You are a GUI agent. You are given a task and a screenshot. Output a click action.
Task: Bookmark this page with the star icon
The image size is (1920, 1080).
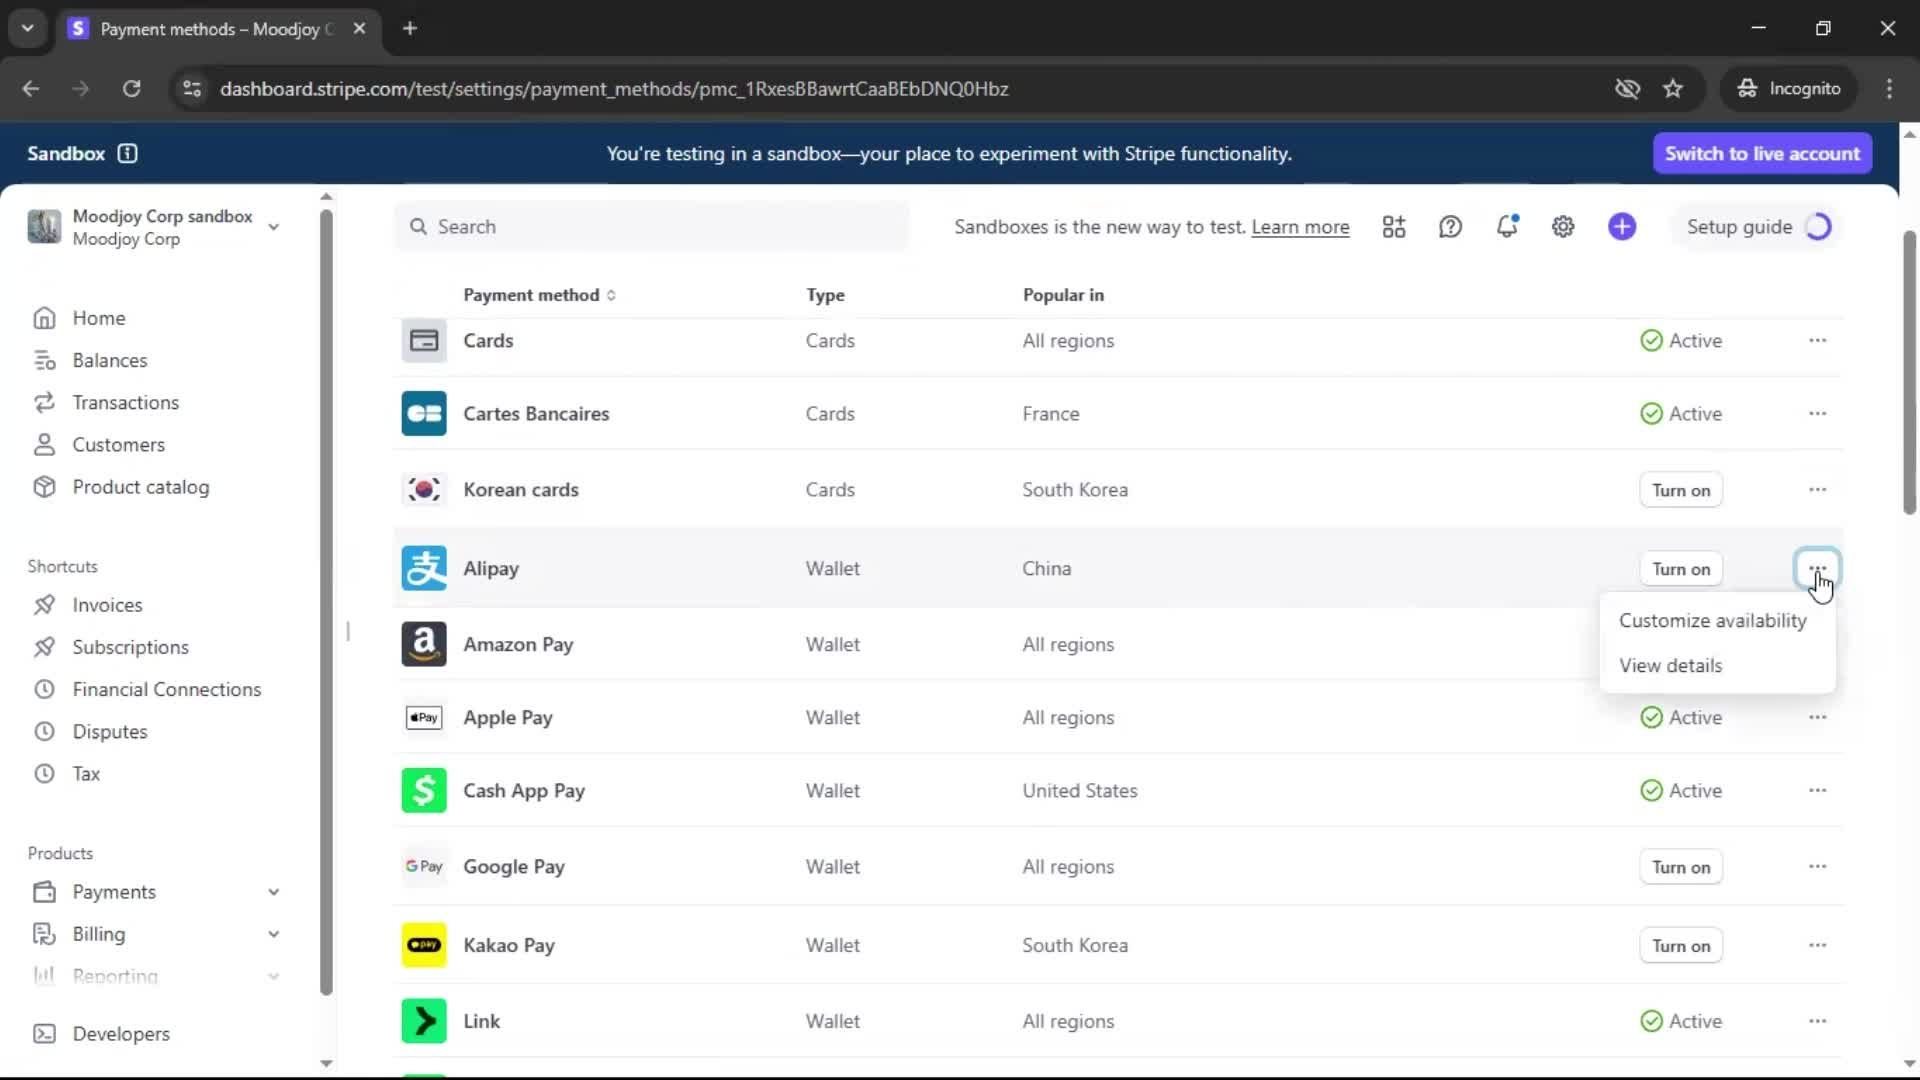tap(1673, 89)
